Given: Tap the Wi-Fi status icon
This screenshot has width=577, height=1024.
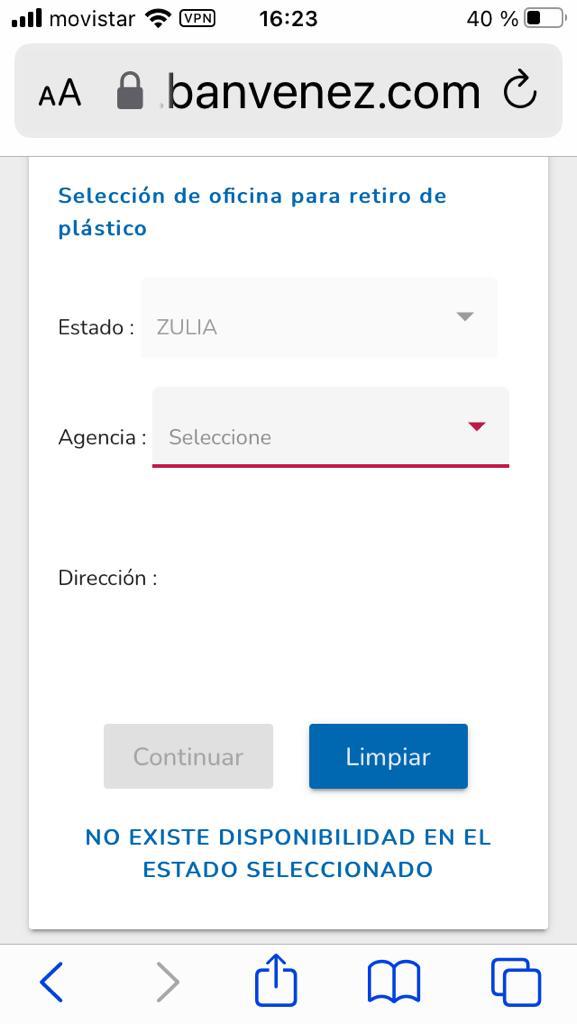Looking at the screenshot, I should [x=158, y=18].
